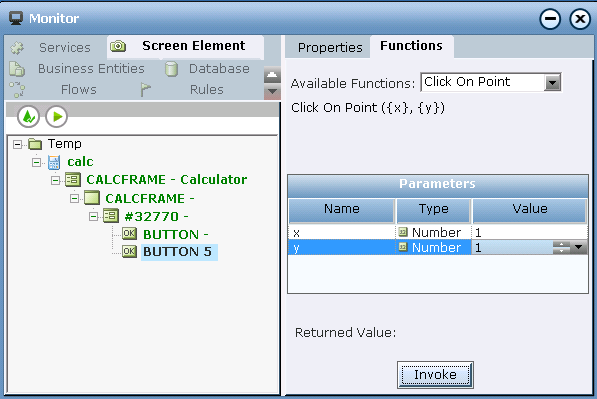The width and height of the screenshot is (597, 399).
Task: Click the green capture arrow icon
Action: pyautogui.click(x=28, y=117)
